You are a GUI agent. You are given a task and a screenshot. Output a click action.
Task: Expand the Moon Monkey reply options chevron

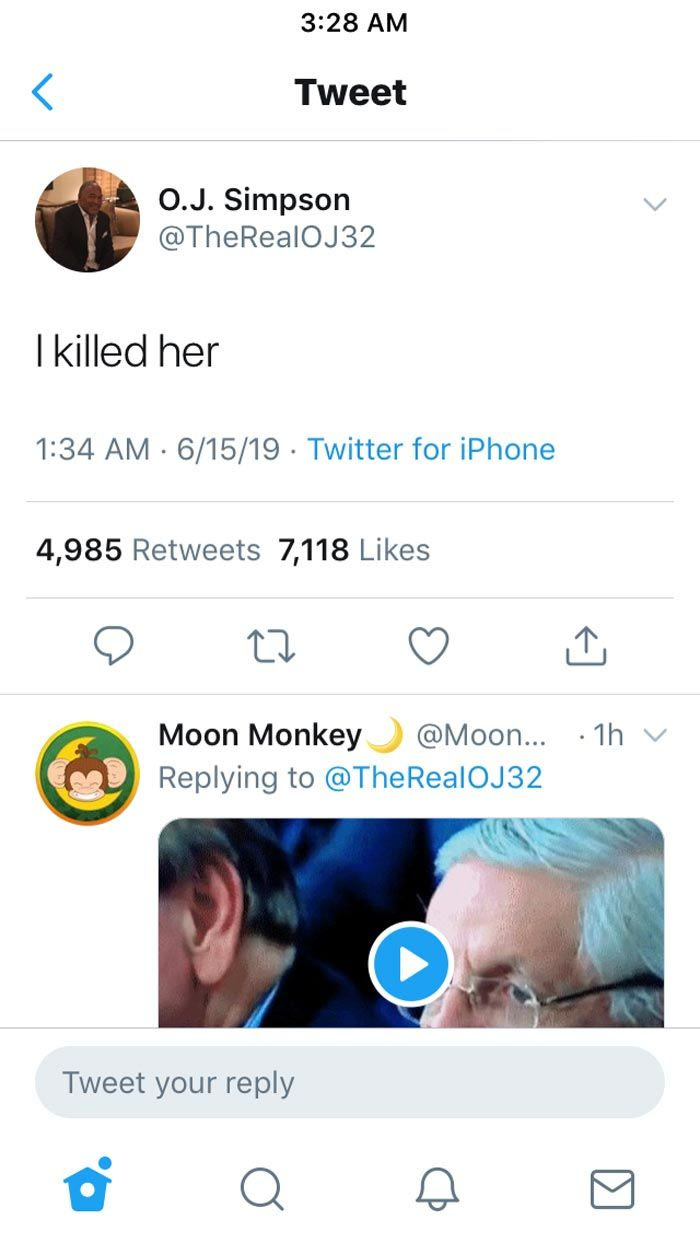(654, 736)
